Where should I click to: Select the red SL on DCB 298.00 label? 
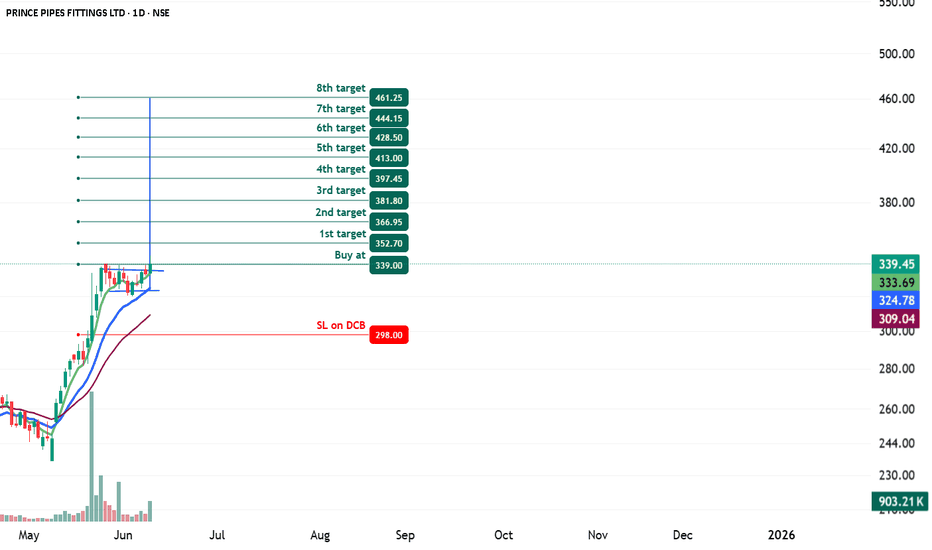tap(389, 335)
